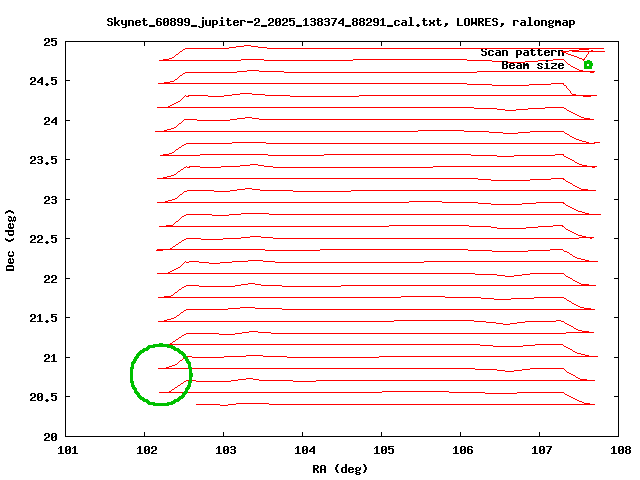Click the y-axis tick label 22
Screen dimensions: 640x480
pos(51,279)
